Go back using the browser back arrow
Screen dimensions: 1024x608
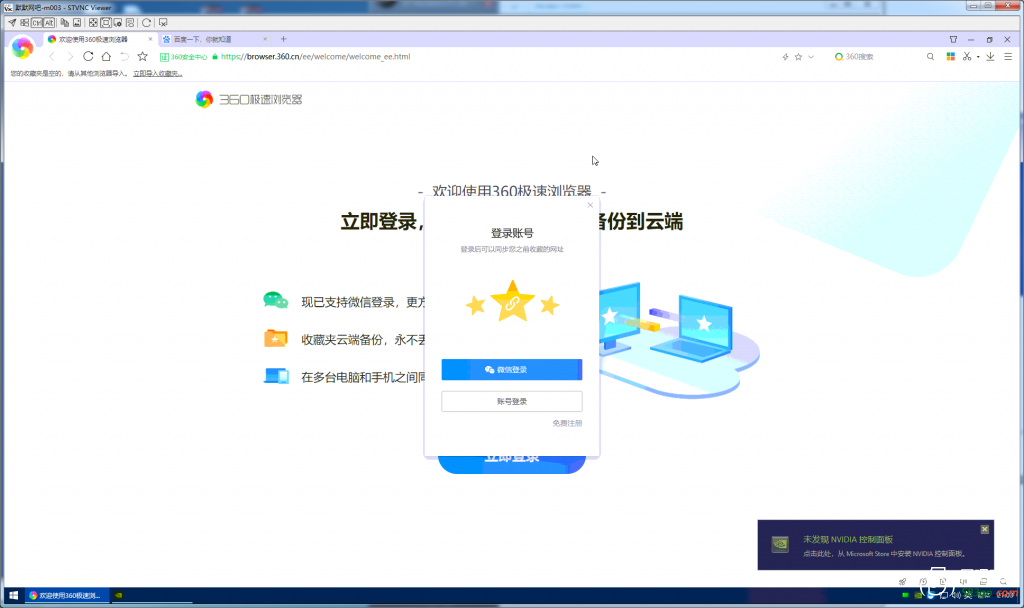[x=52, y=57]
